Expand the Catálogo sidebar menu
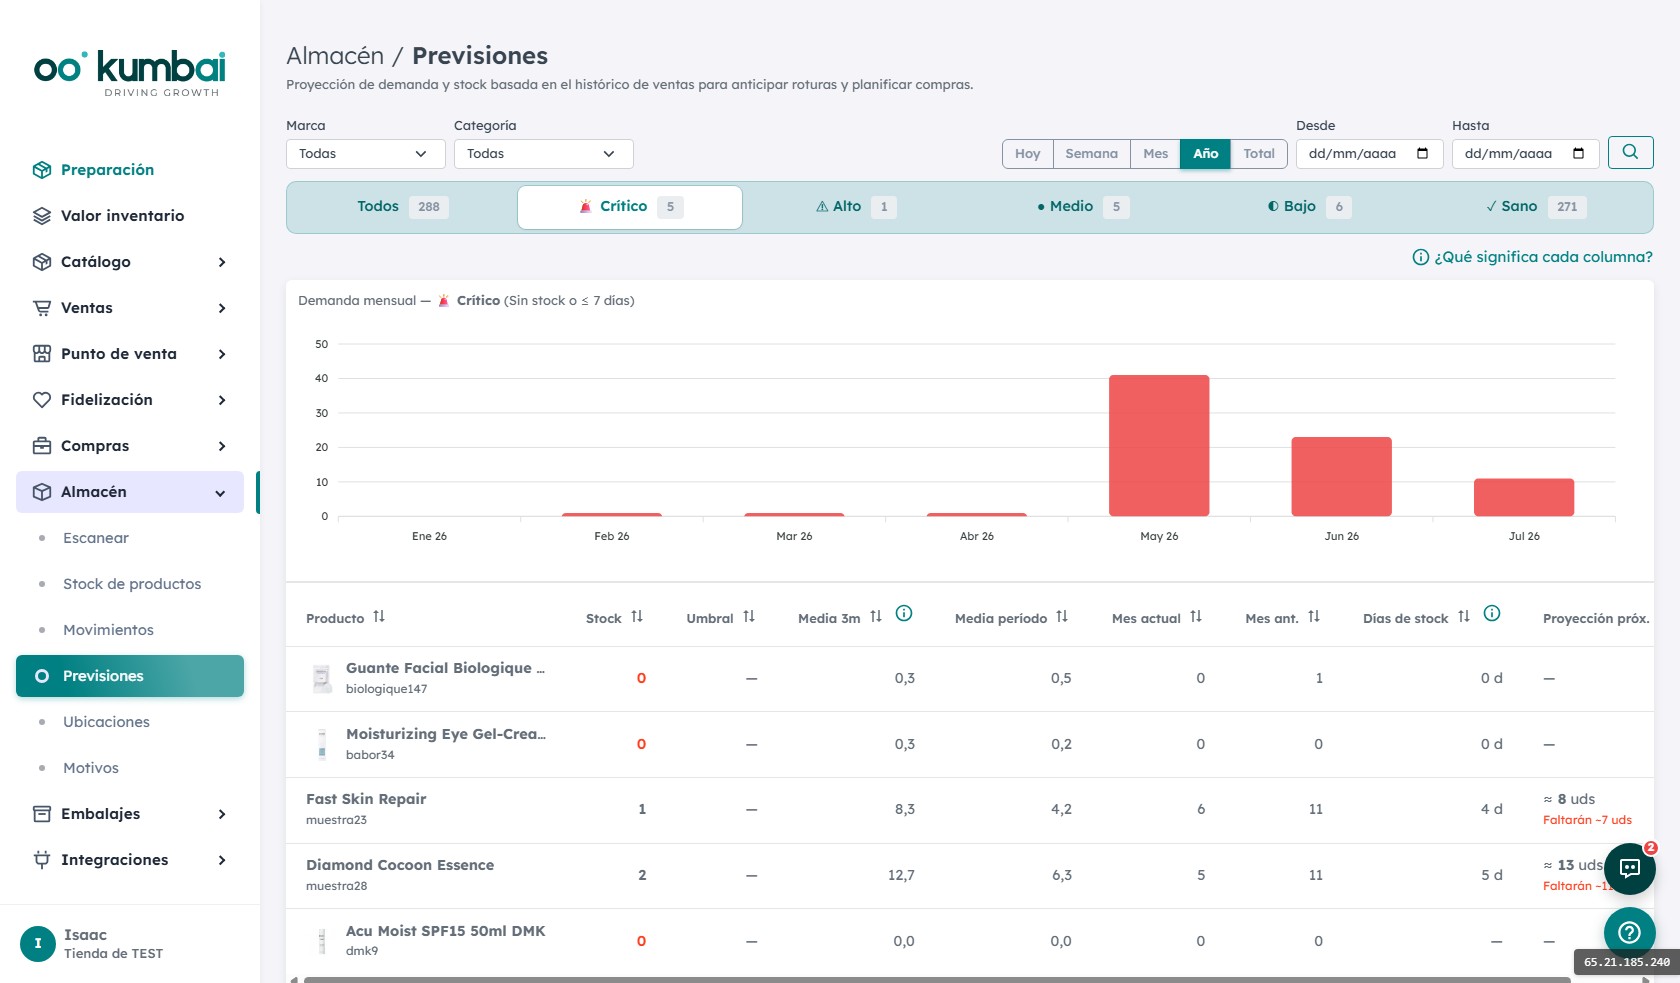 click(130, 262)
